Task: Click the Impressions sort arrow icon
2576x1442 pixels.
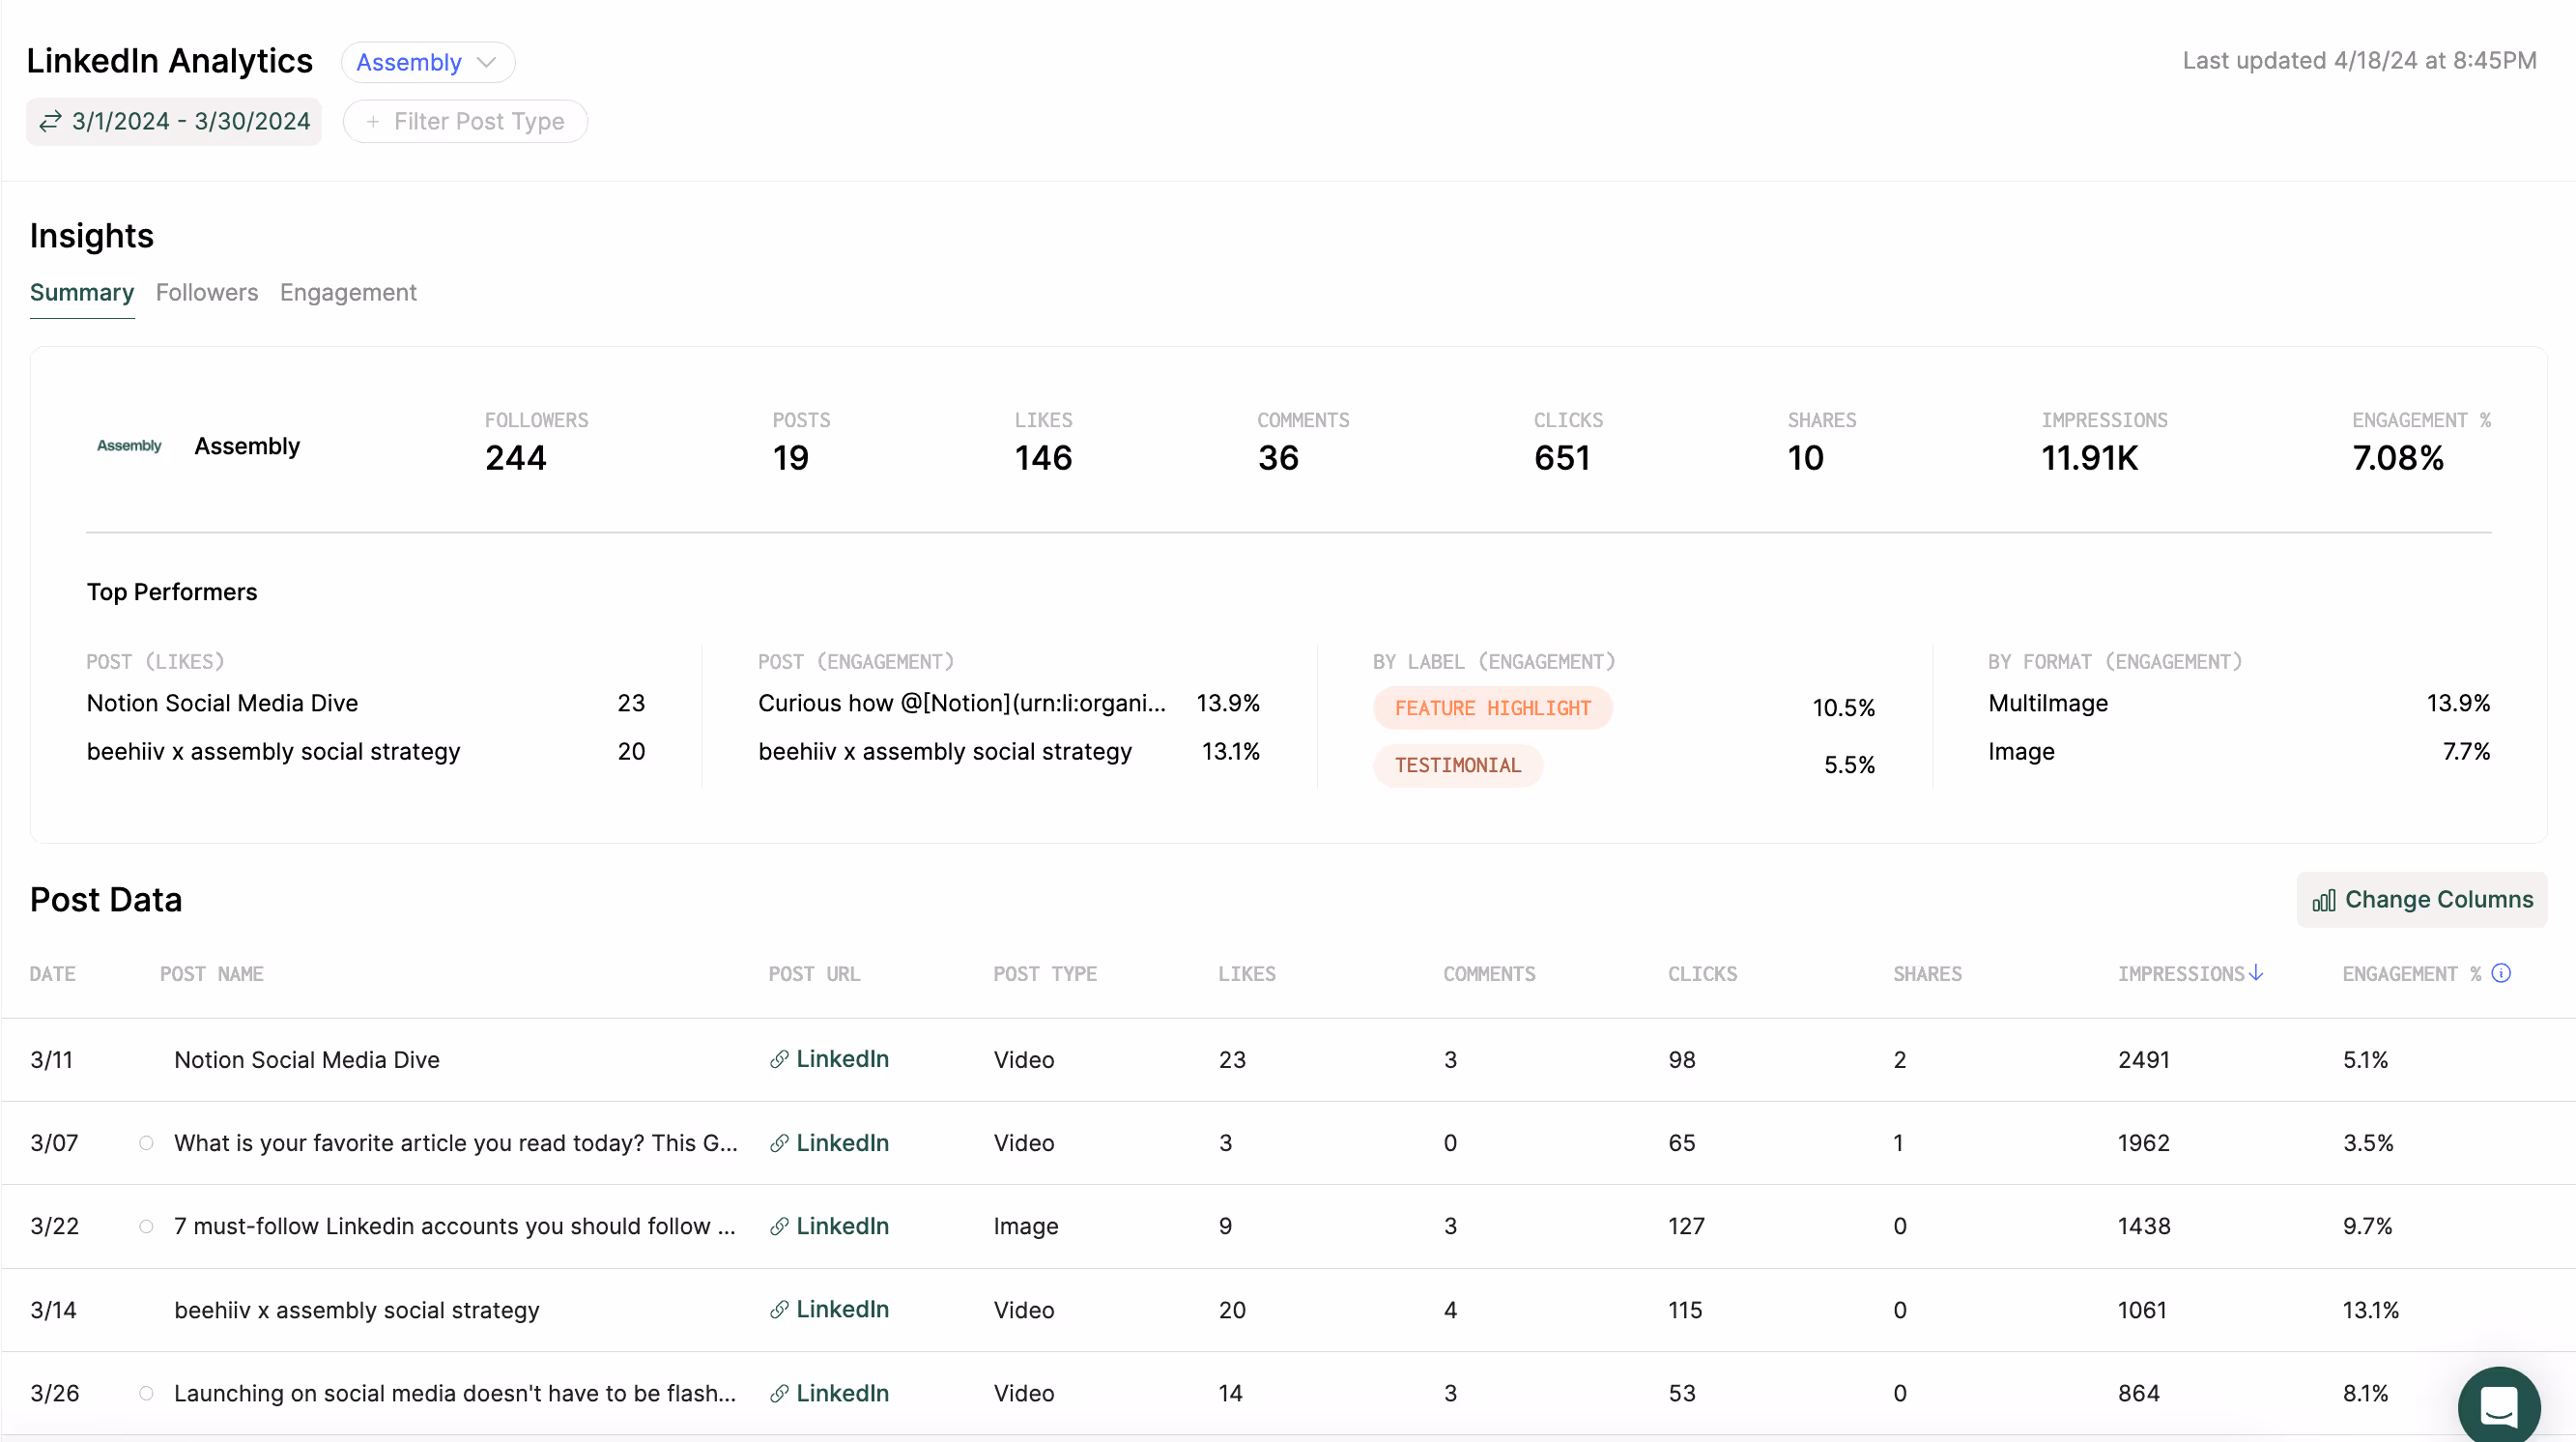Action: point(2256,973)
